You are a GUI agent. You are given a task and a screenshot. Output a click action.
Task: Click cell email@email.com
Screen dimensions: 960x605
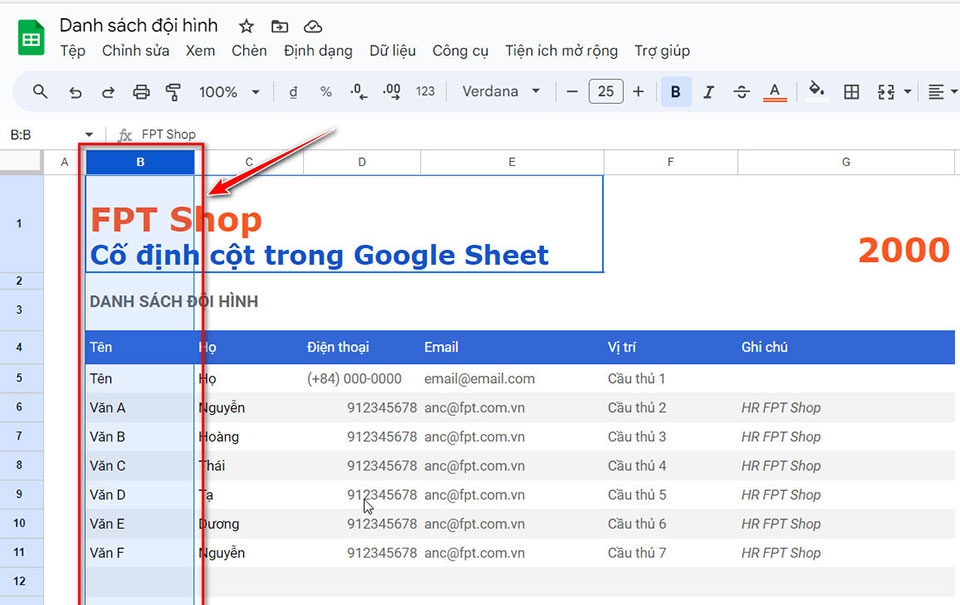(x=512, y=378)
